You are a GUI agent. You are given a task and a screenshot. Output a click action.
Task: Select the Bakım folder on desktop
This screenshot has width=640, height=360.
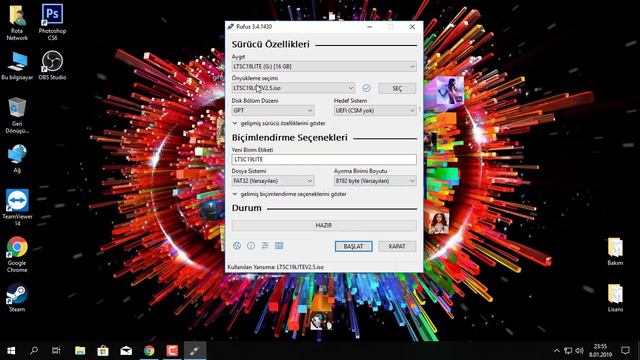(615, 252)
